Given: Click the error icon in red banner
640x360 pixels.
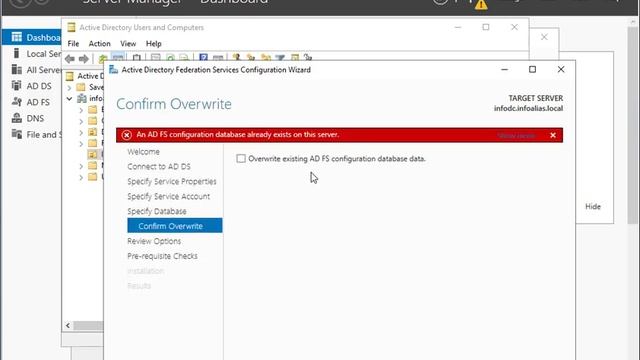Looking at the screenshot, I should coord(127,135).
